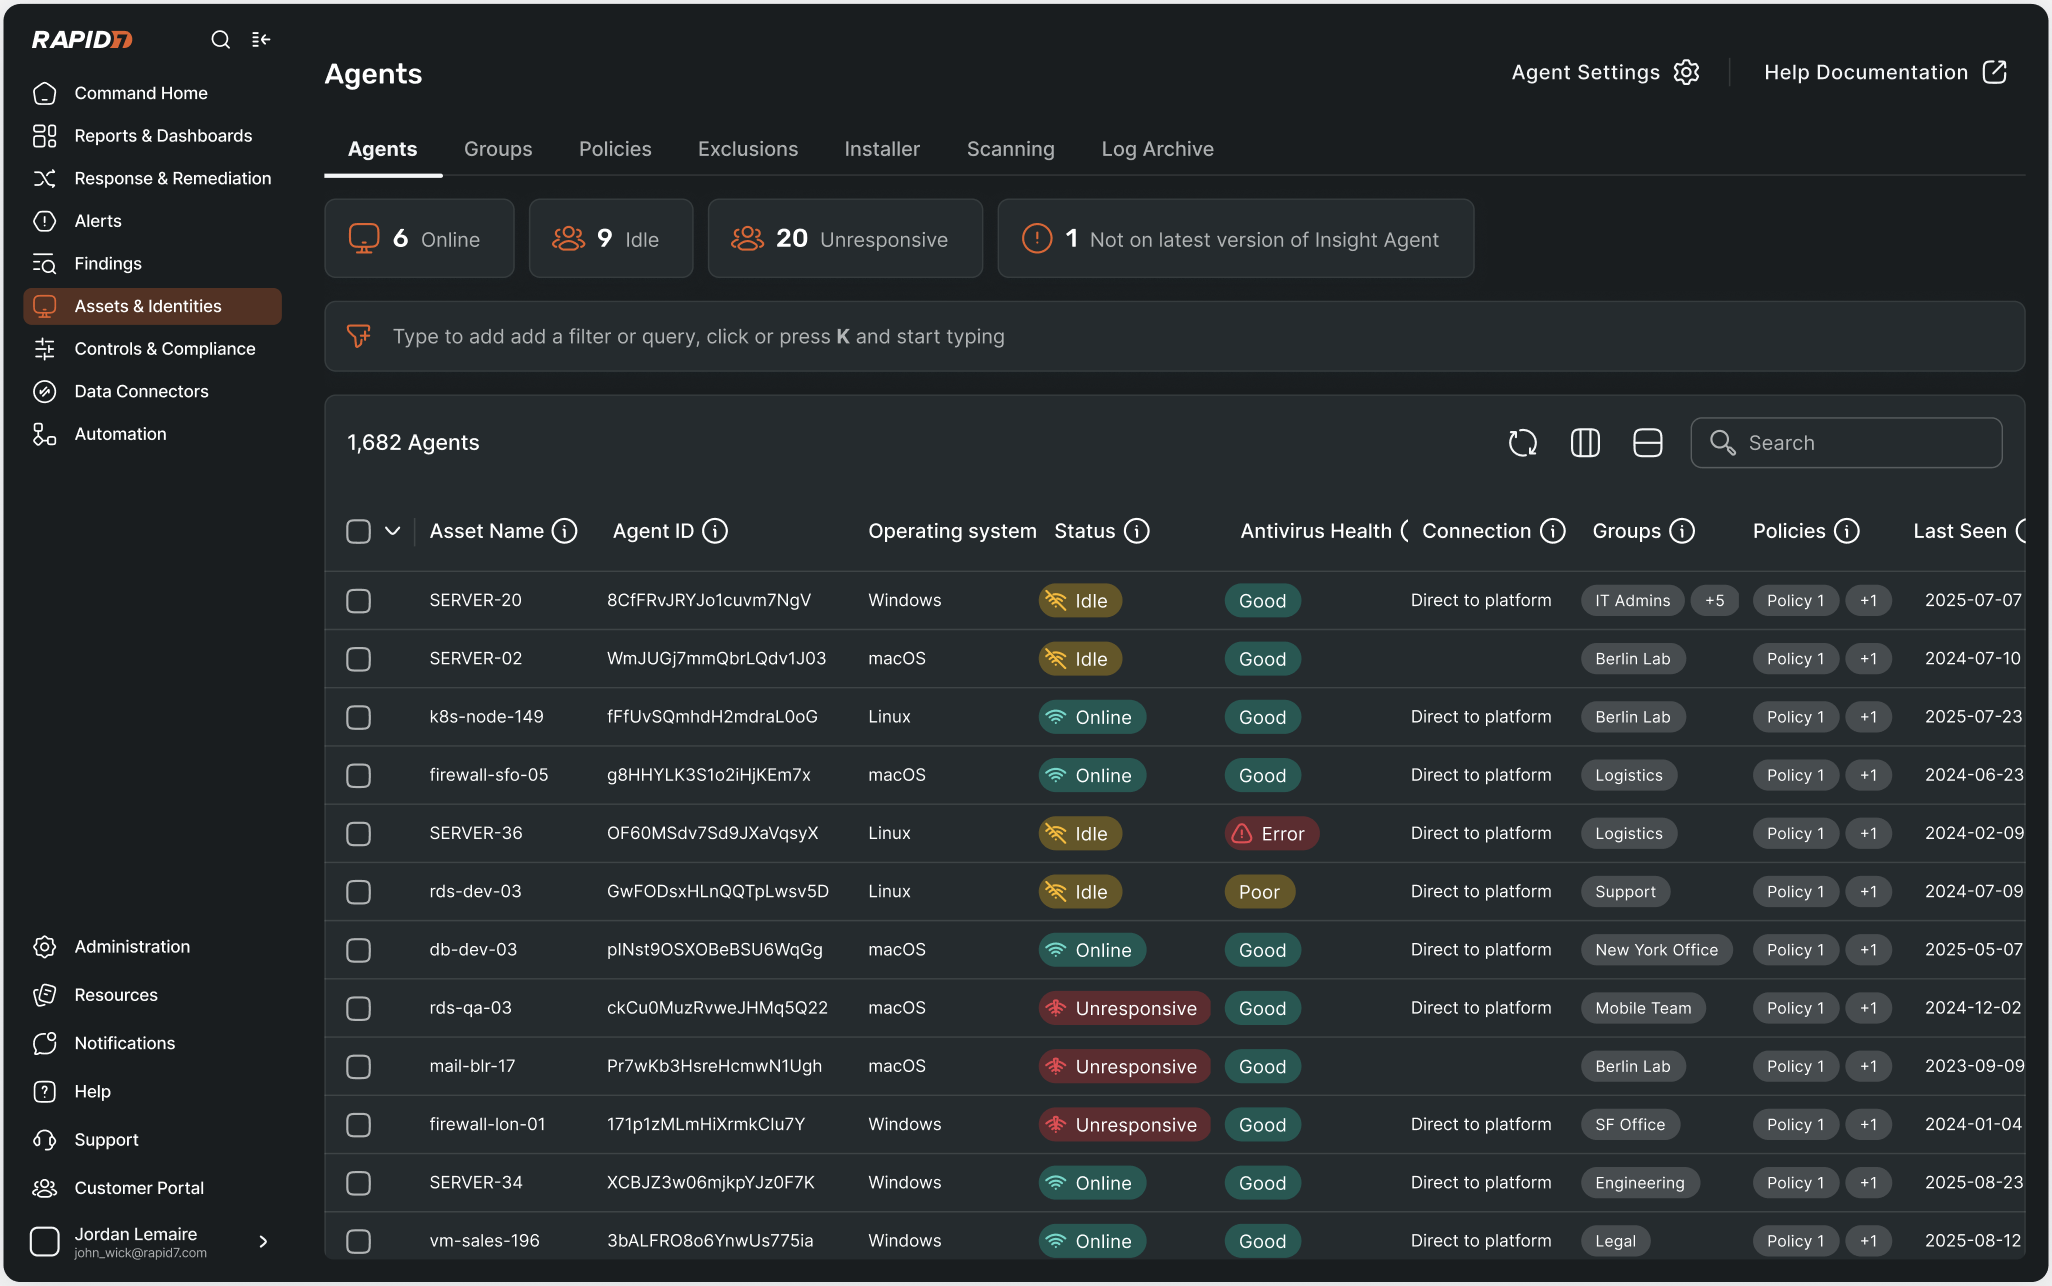
Task: Click the filter funnel icon
Action: tap(359, 336)
